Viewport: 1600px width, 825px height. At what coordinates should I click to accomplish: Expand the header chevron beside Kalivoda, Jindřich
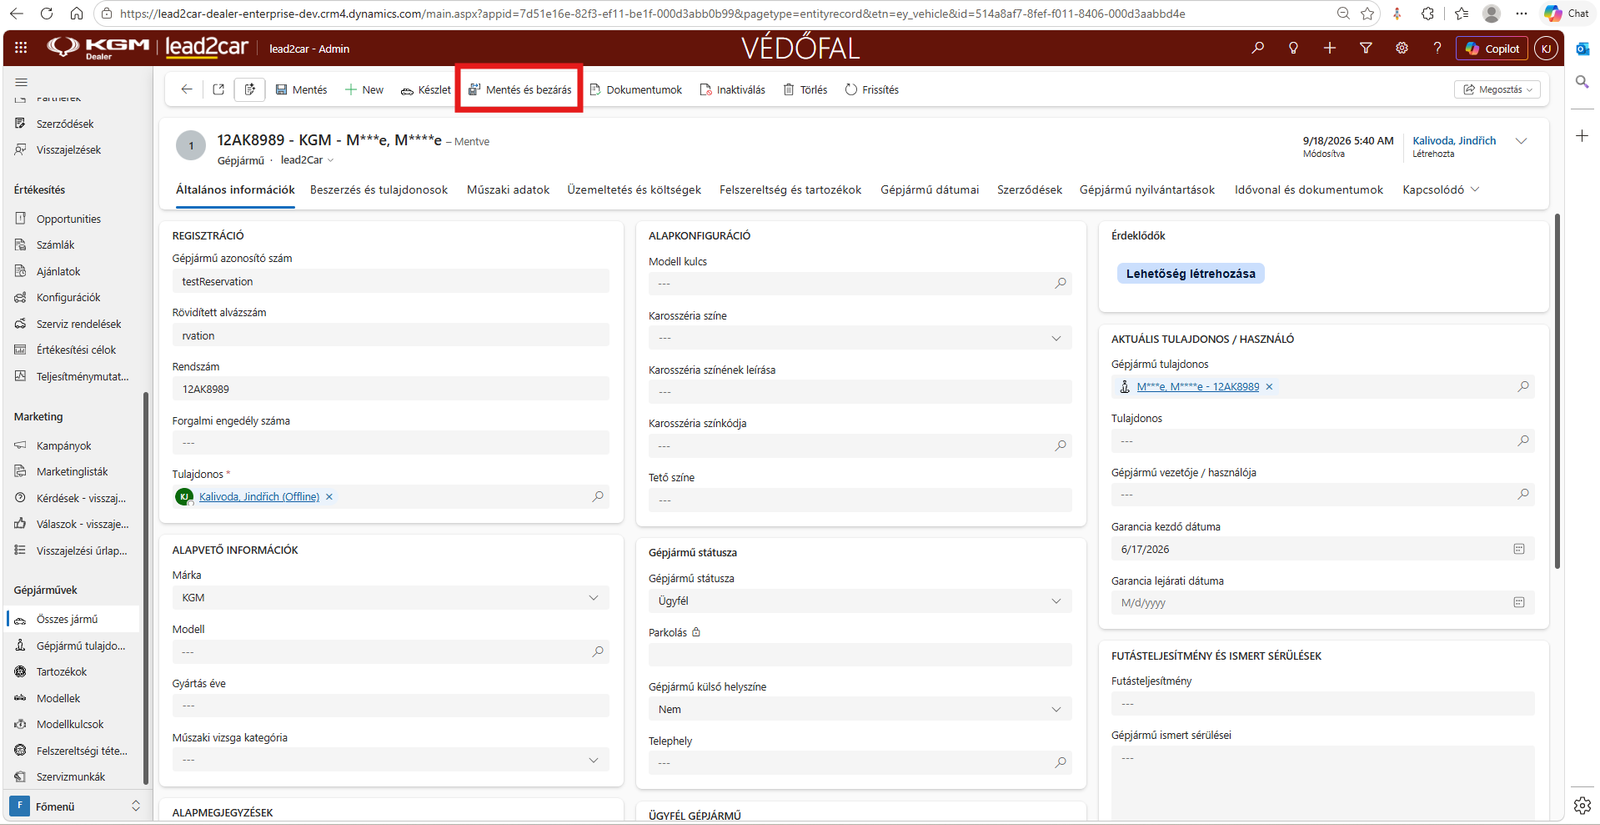(1521, 141)
